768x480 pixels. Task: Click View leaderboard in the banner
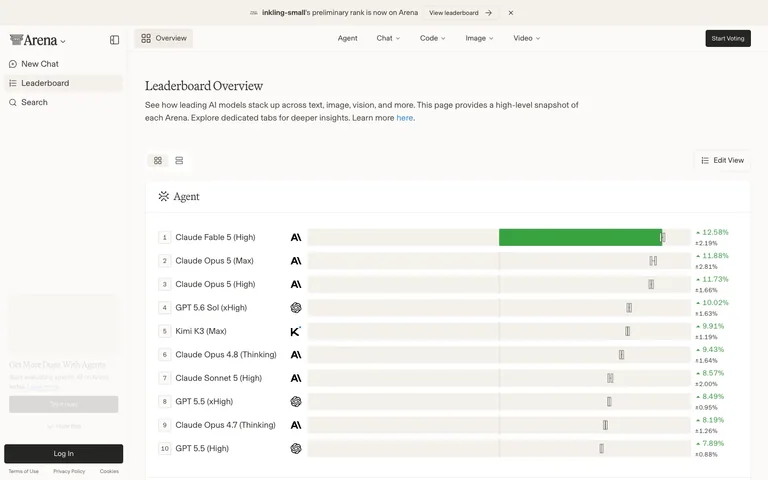point(460,13)
